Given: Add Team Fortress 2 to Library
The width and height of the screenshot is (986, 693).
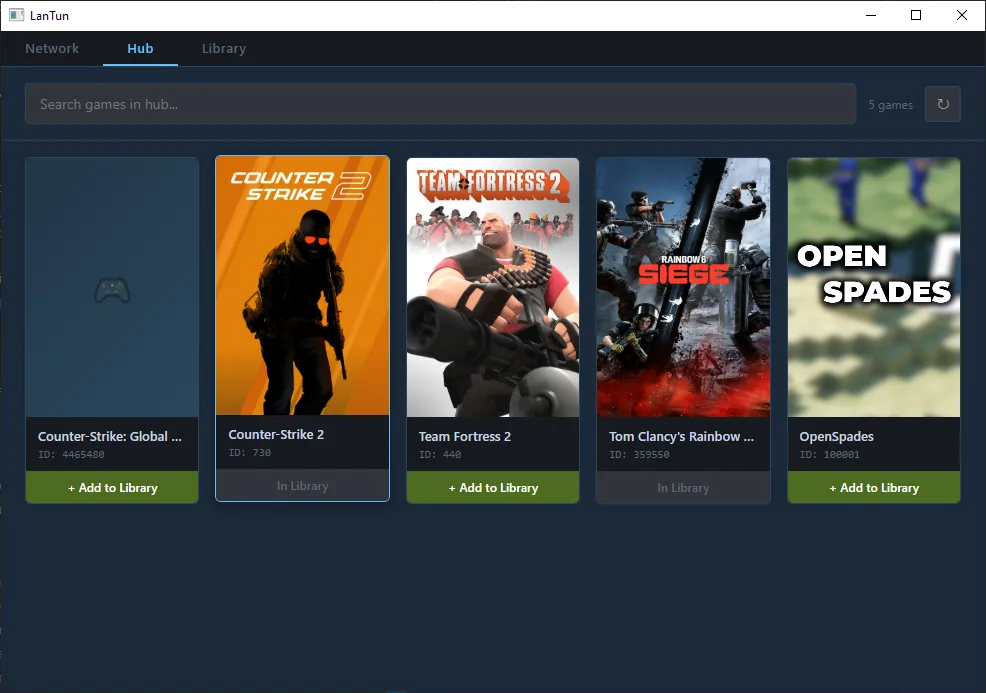Looking at the screenshot, I should (493, 487).
